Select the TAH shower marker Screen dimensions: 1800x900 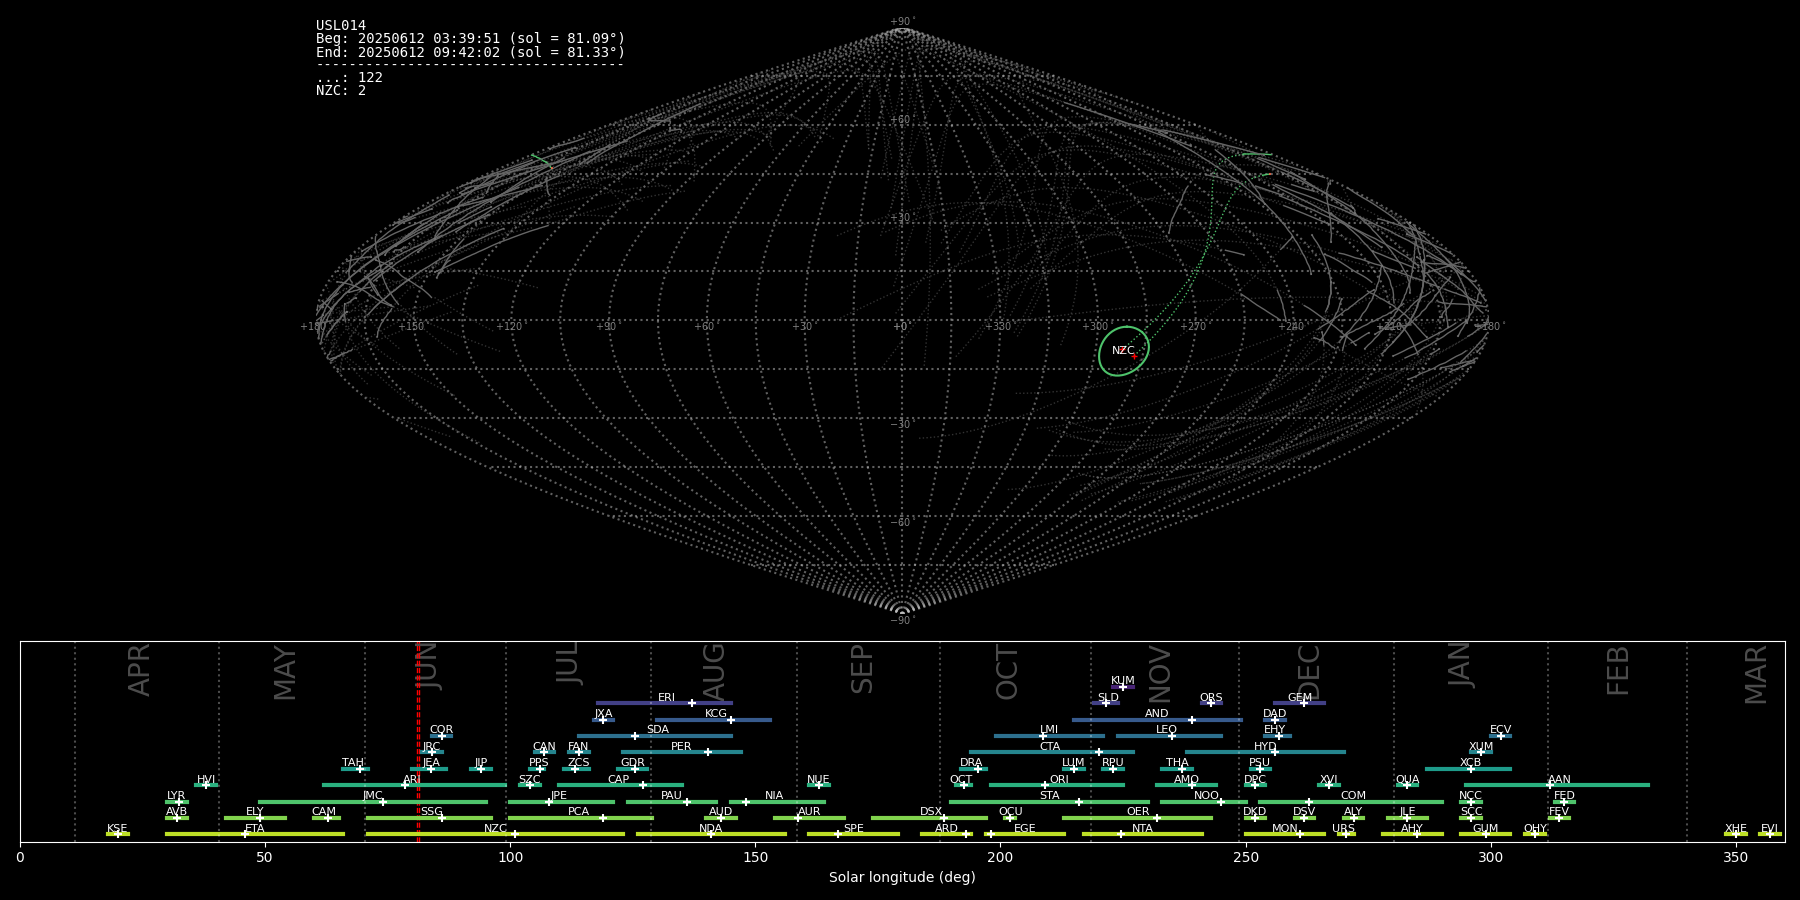360,769
